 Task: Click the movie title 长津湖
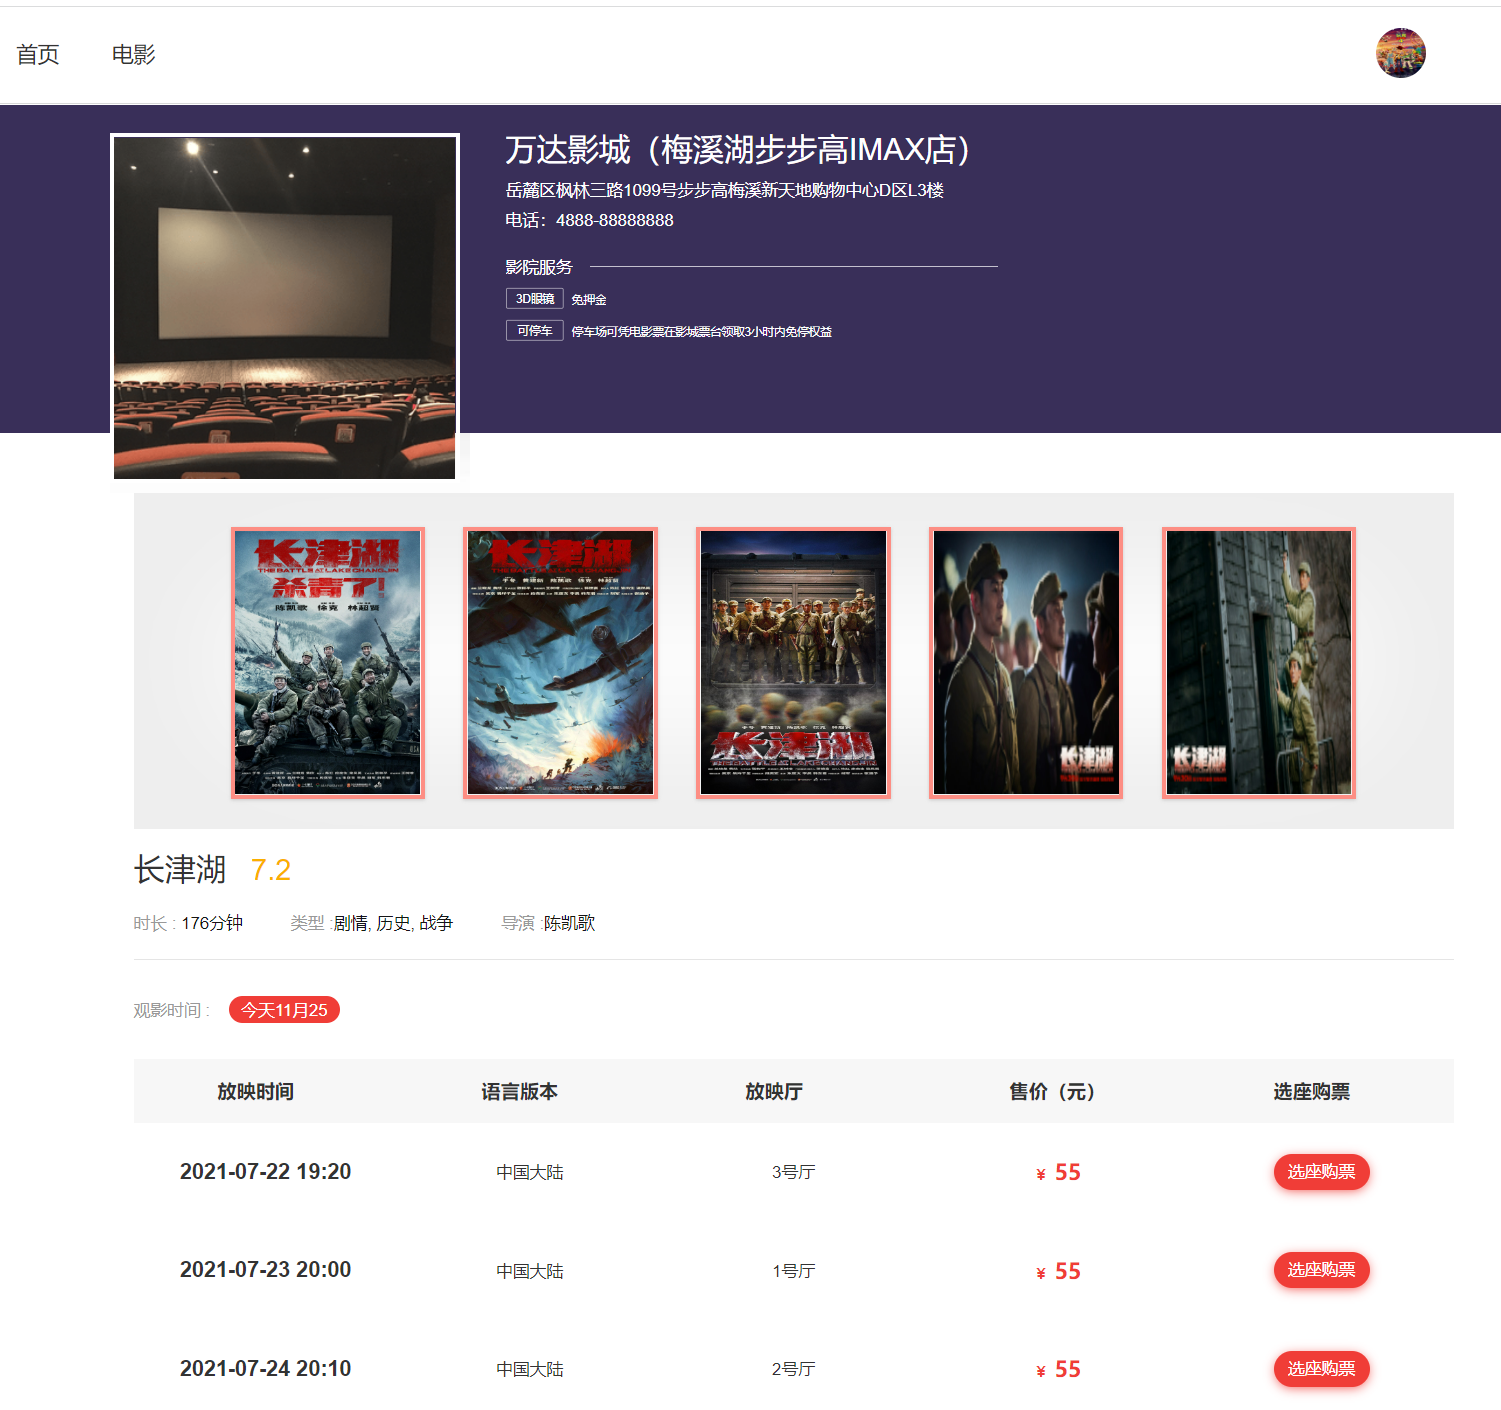pyautogui.click(x=180, y=870)
